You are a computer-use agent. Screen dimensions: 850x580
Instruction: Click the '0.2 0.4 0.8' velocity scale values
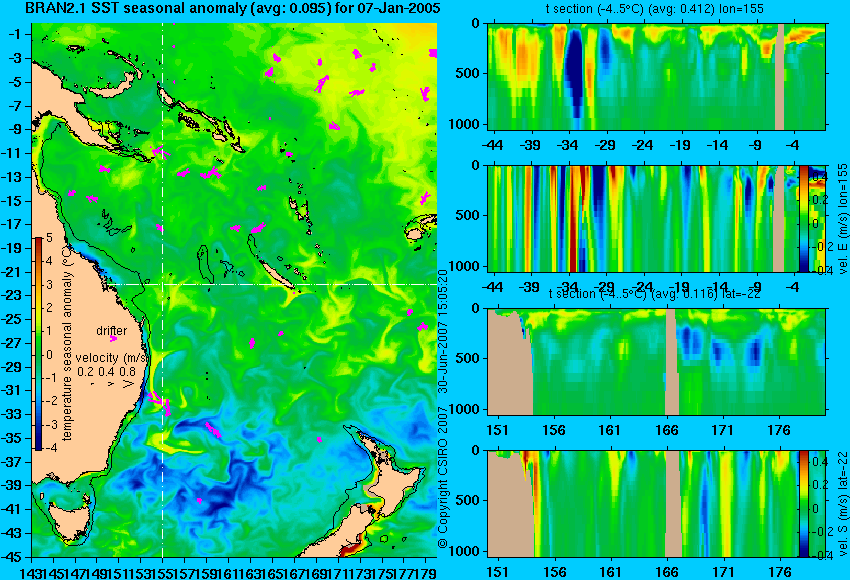(106, 372)
